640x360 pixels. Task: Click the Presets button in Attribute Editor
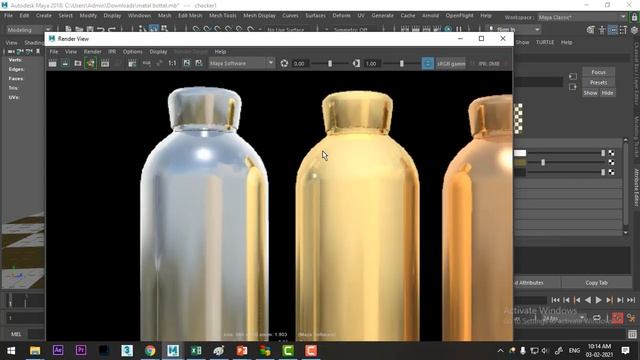pos(598,82)
